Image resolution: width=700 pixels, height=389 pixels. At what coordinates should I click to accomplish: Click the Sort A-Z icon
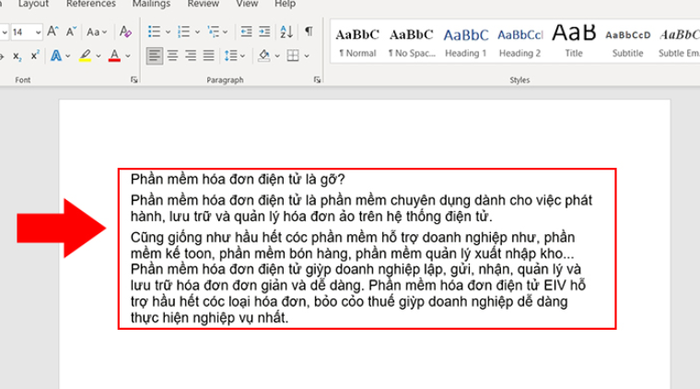286,32
